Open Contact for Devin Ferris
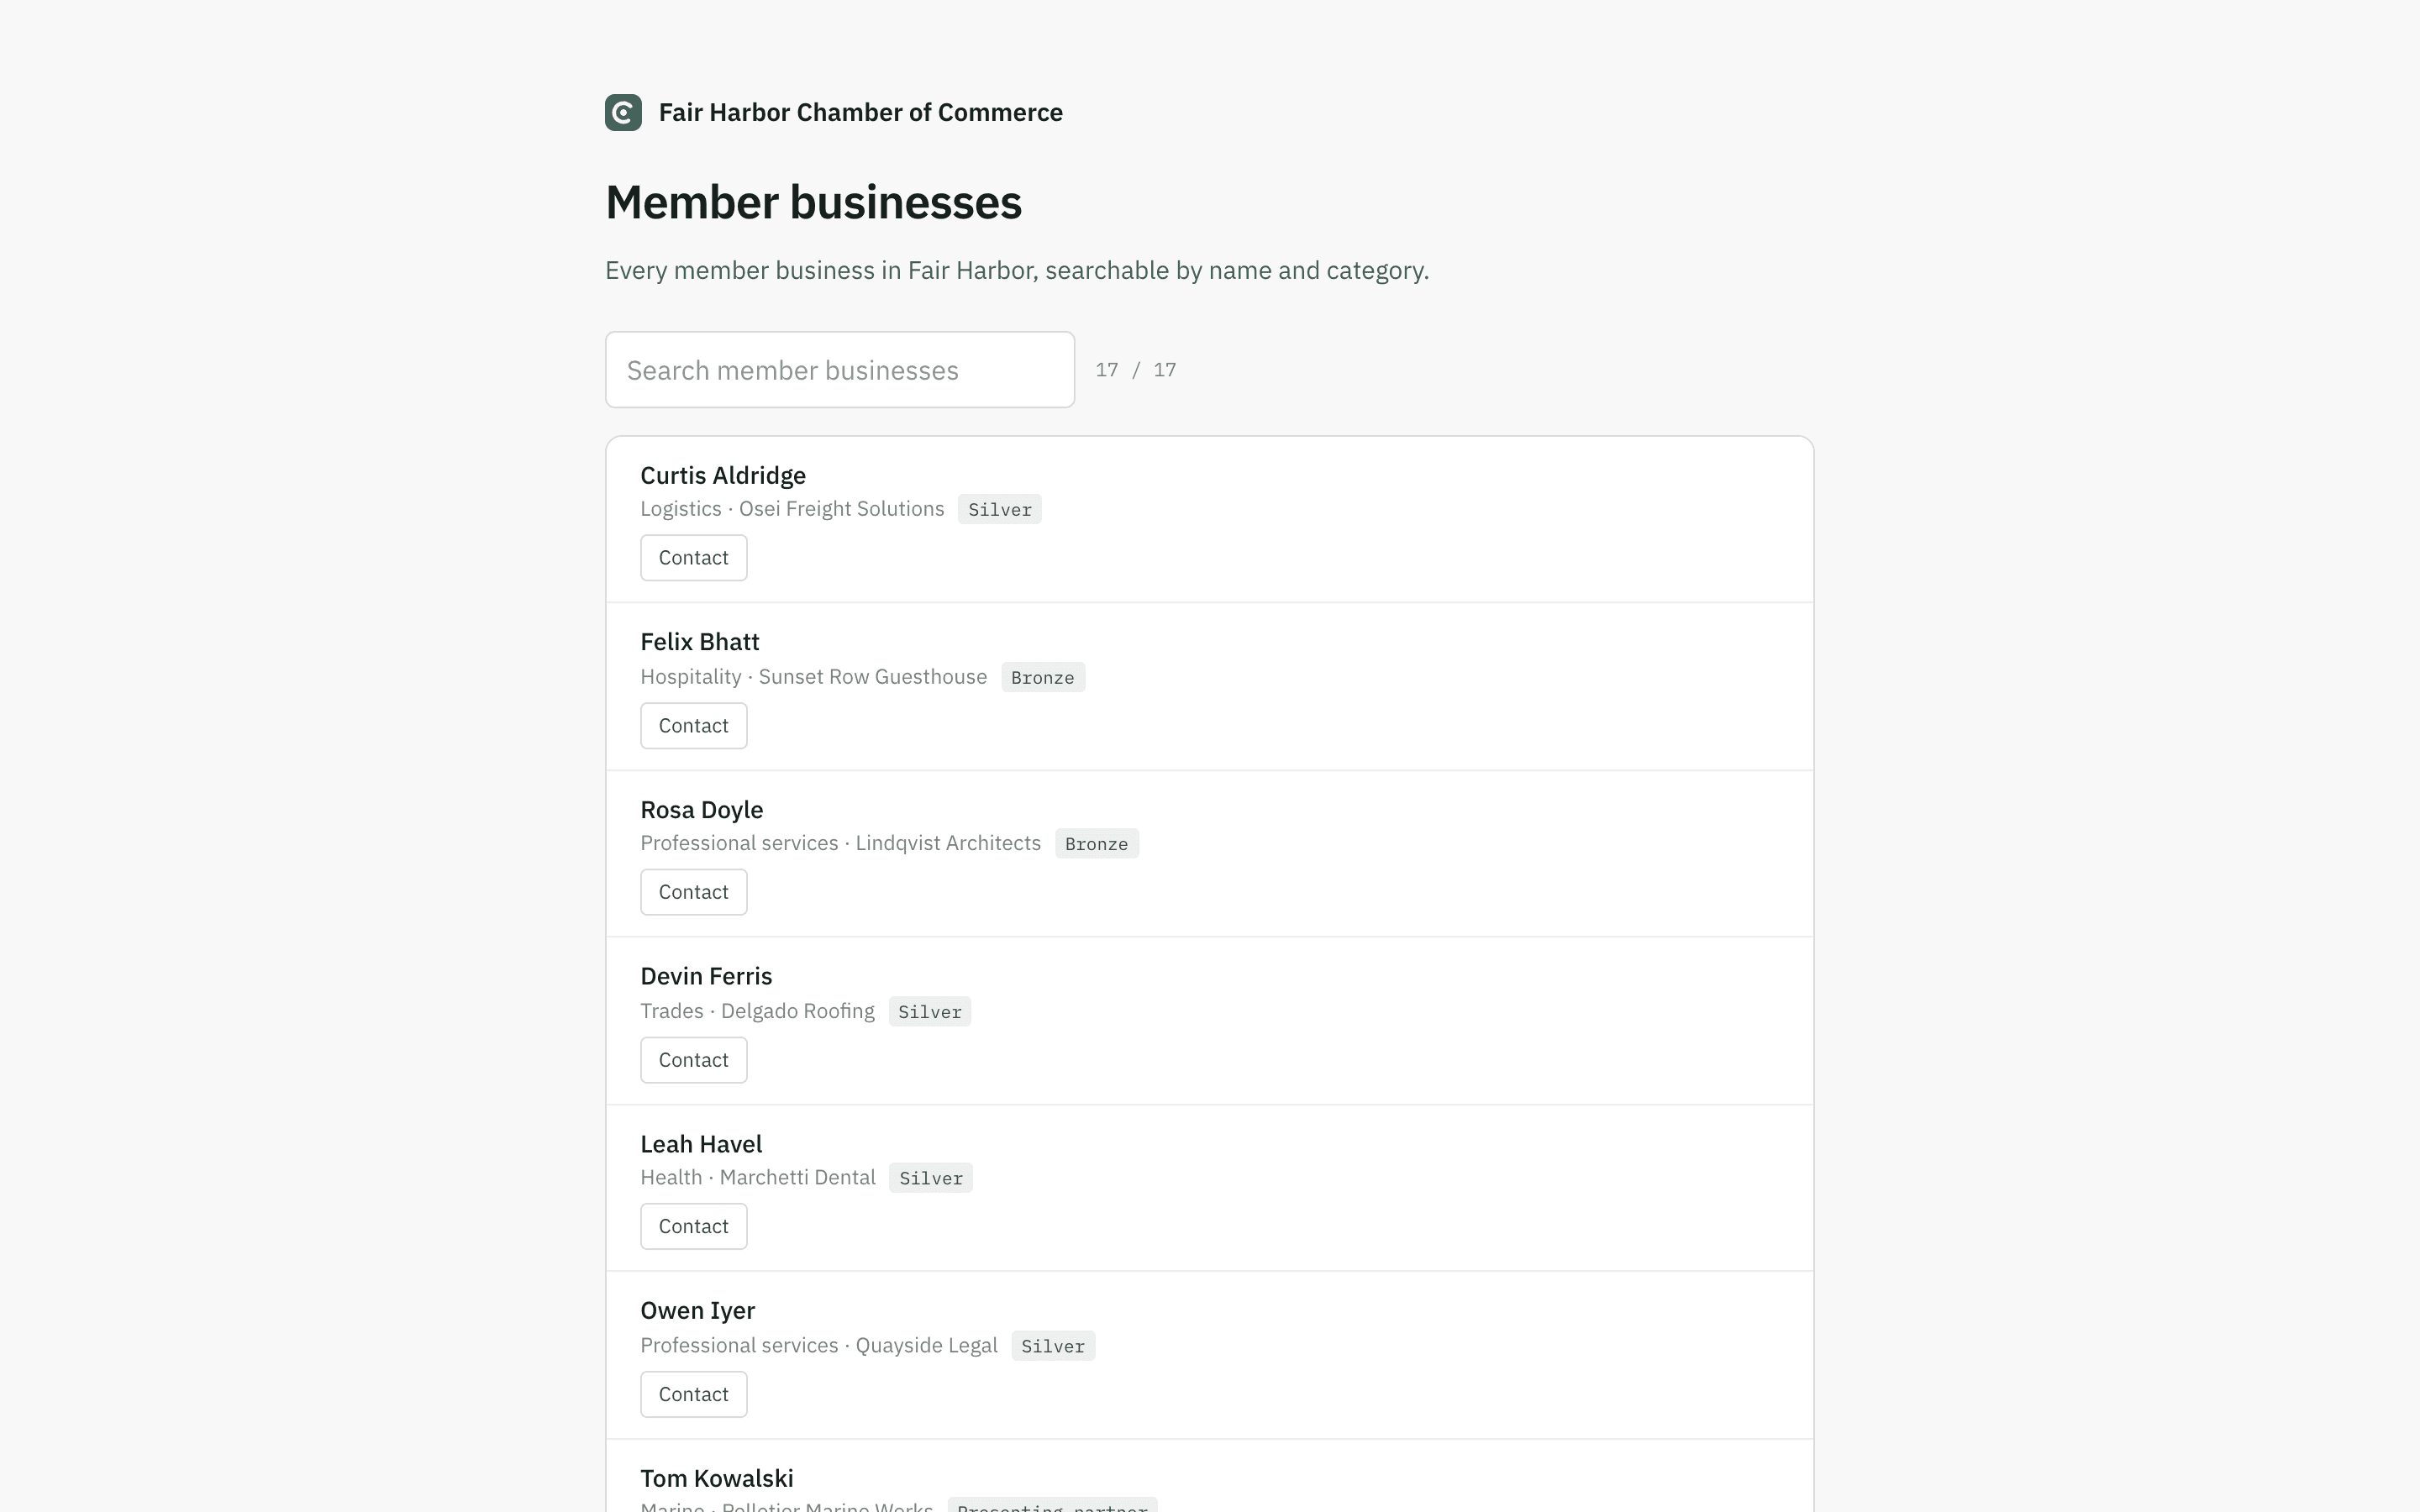2420x1512 pixels. coord(694,1060)
